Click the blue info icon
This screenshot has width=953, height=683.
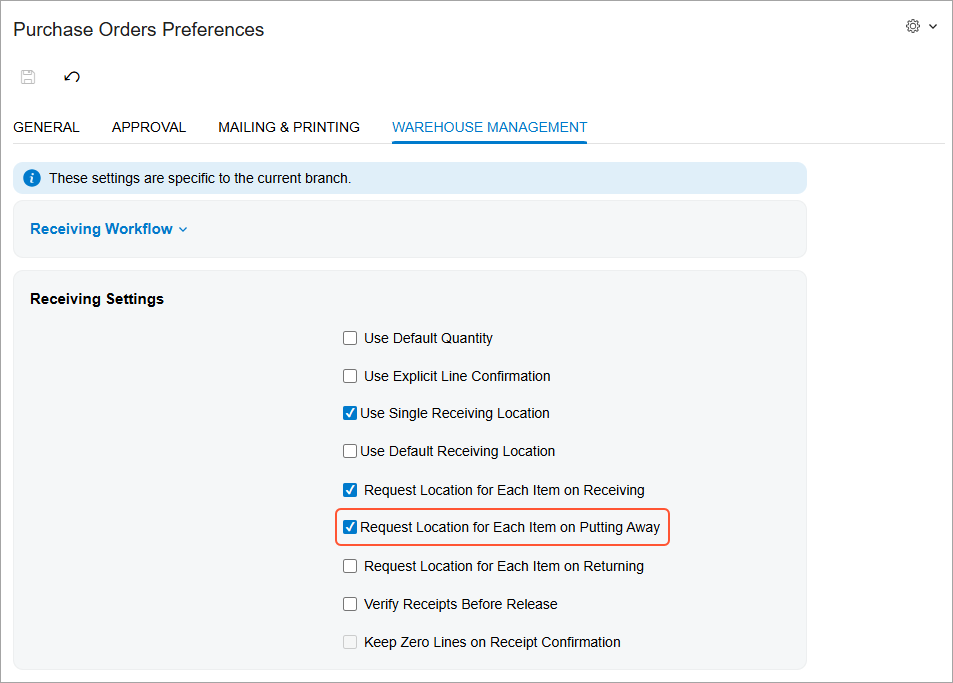[32, 178]
